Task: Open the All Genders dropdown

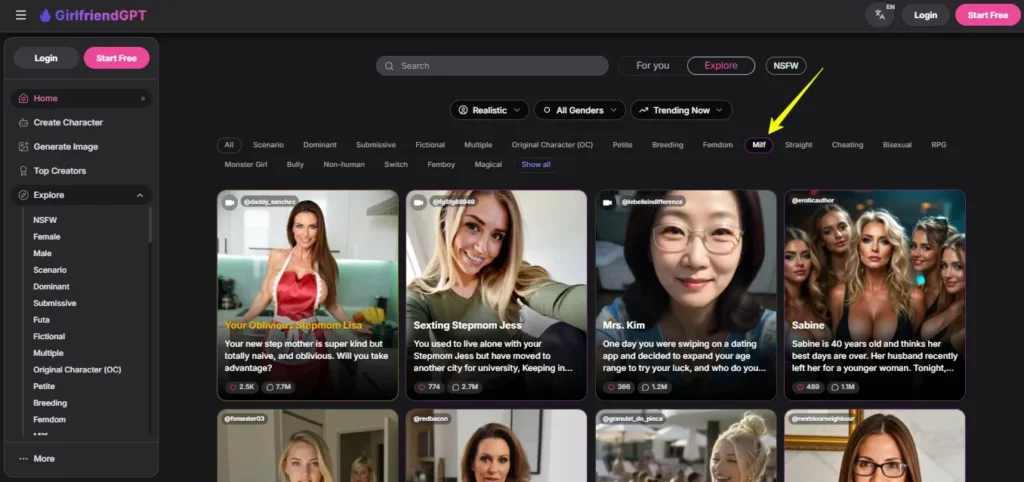Action: click(x=580, y=110)
